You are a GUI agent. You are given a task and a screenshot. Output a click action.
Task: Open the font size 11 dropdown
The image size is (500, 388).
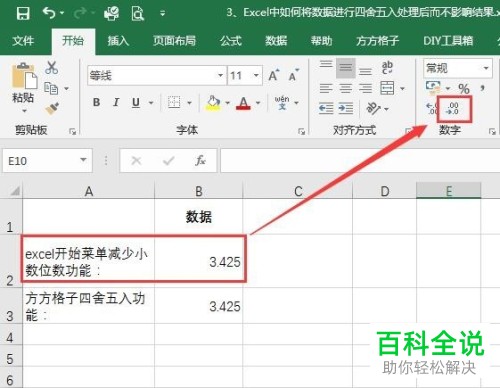click(x=256, y=75)
